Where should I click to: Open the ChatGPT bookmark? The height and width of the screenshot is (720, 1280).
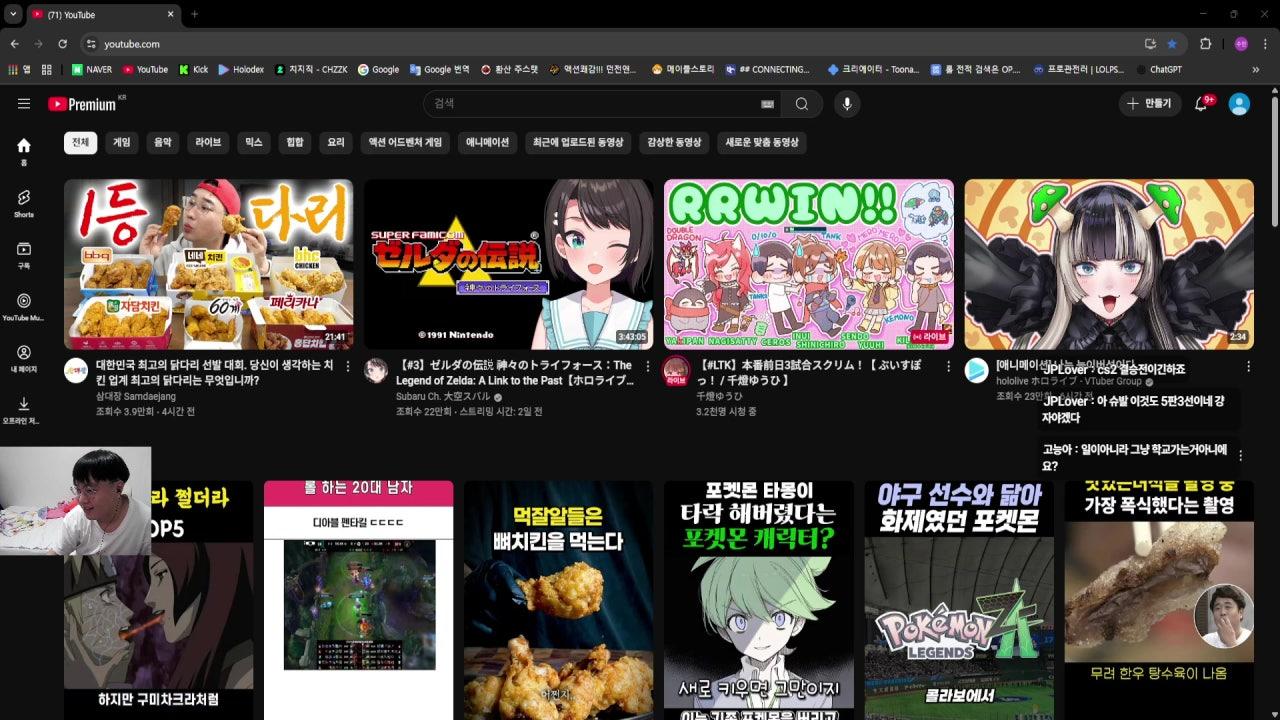[x=1159, y=70]
